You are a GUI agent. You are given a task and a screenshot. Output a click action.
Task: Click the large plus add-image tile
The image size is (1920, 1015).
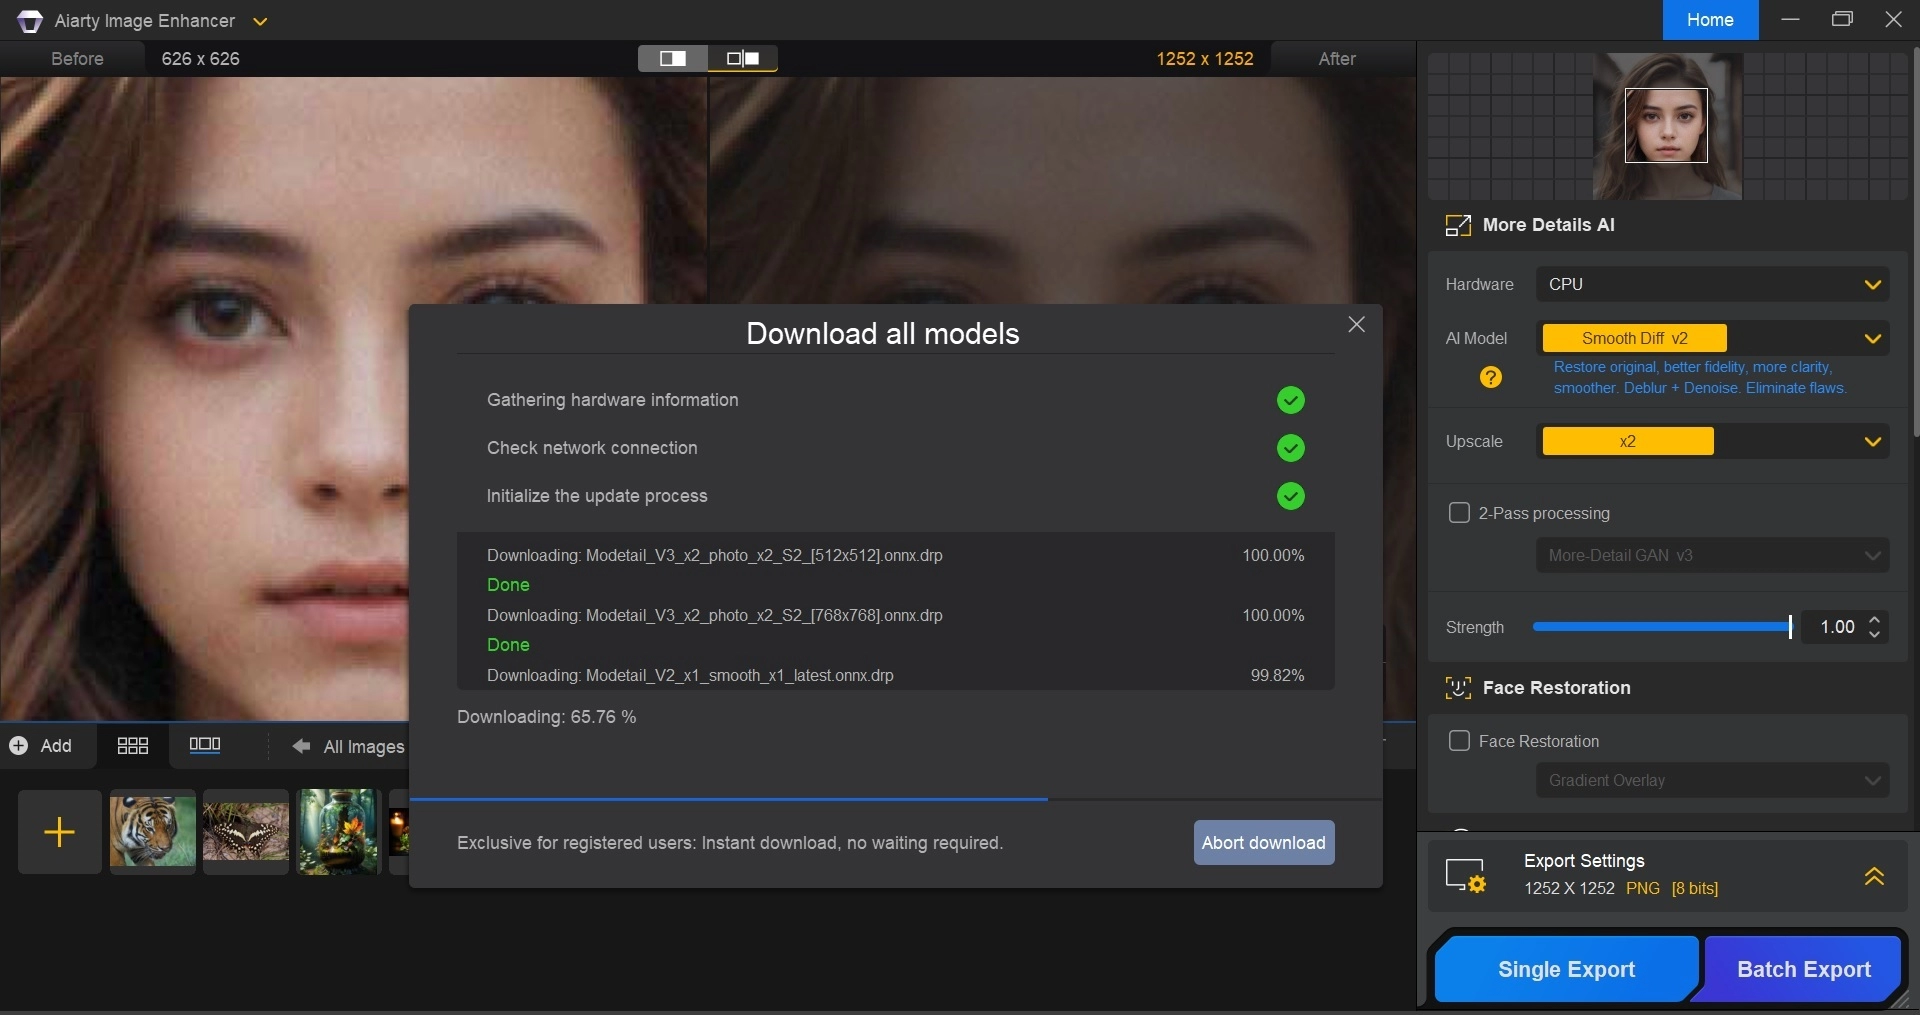pyautogui.click(x=60, y=832)
